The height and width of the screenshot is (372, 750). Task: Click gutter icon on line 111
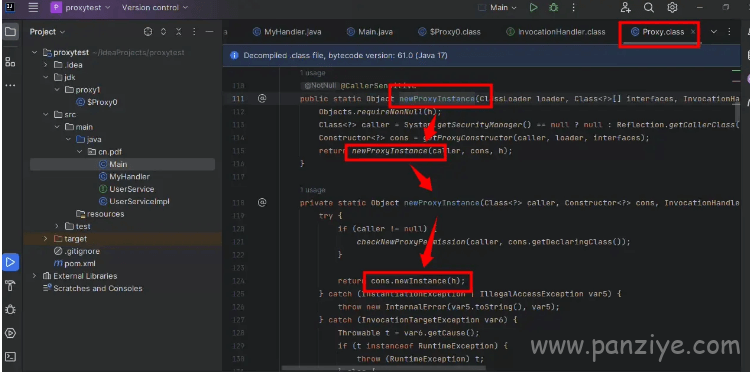click(262, 99)
